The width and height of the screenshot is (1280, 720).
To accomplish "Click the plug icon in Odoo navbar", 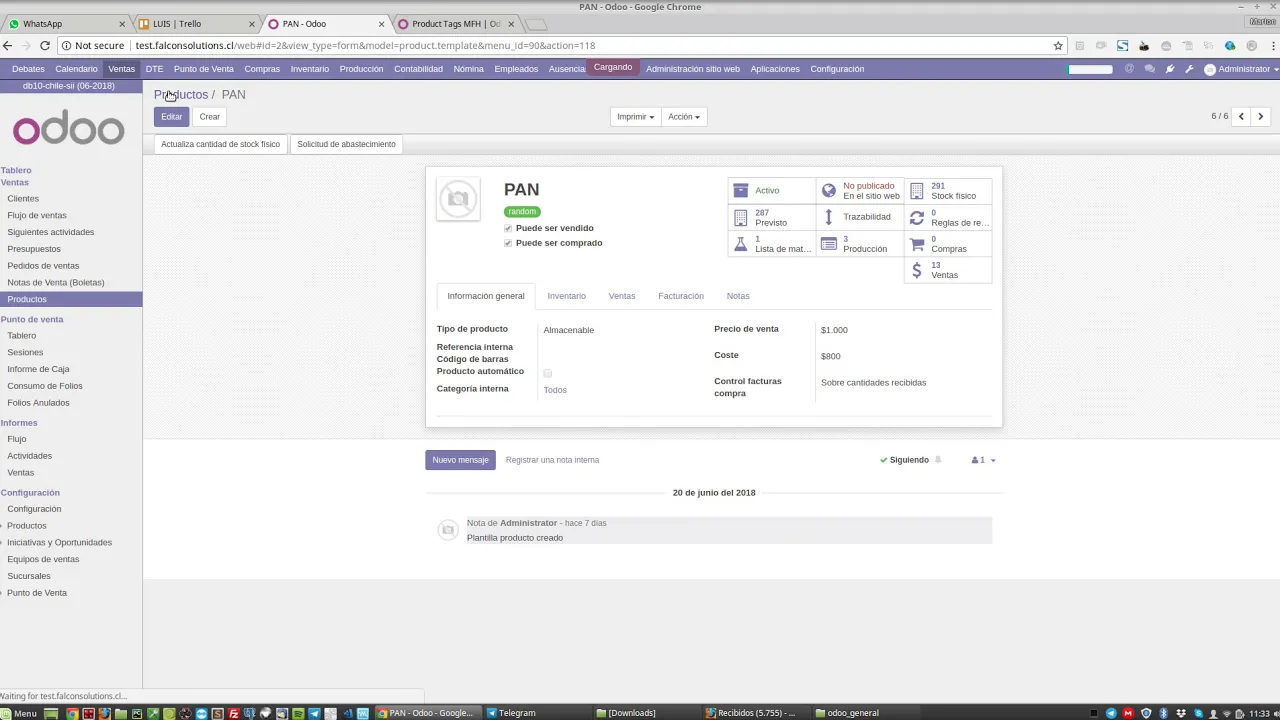I will click(x=1169, y=69).
